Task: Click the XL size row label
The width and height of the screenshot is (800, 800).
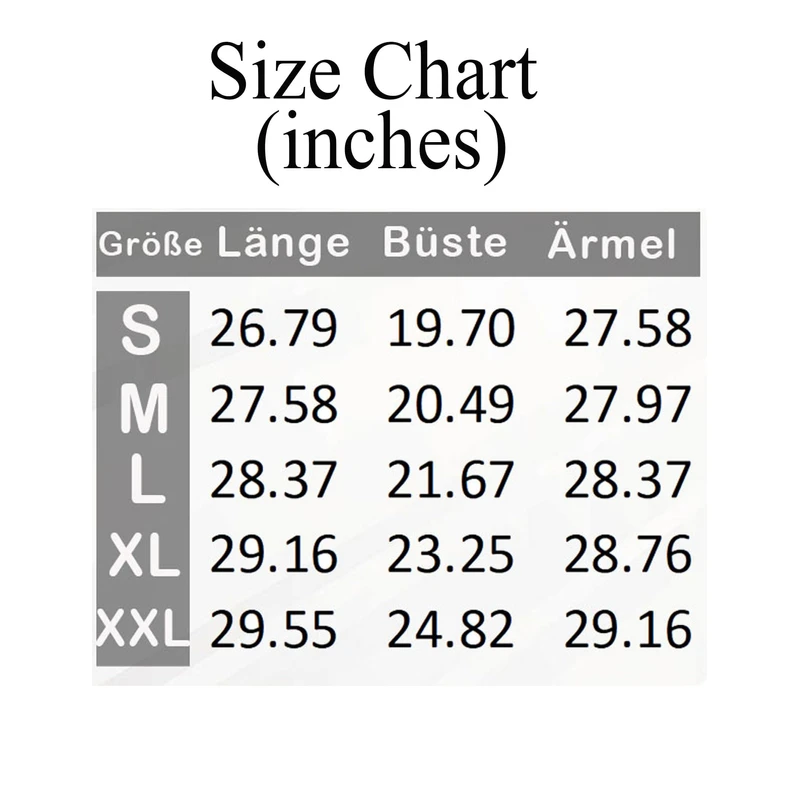Action: pyautogui.click(x=143, y=557)
